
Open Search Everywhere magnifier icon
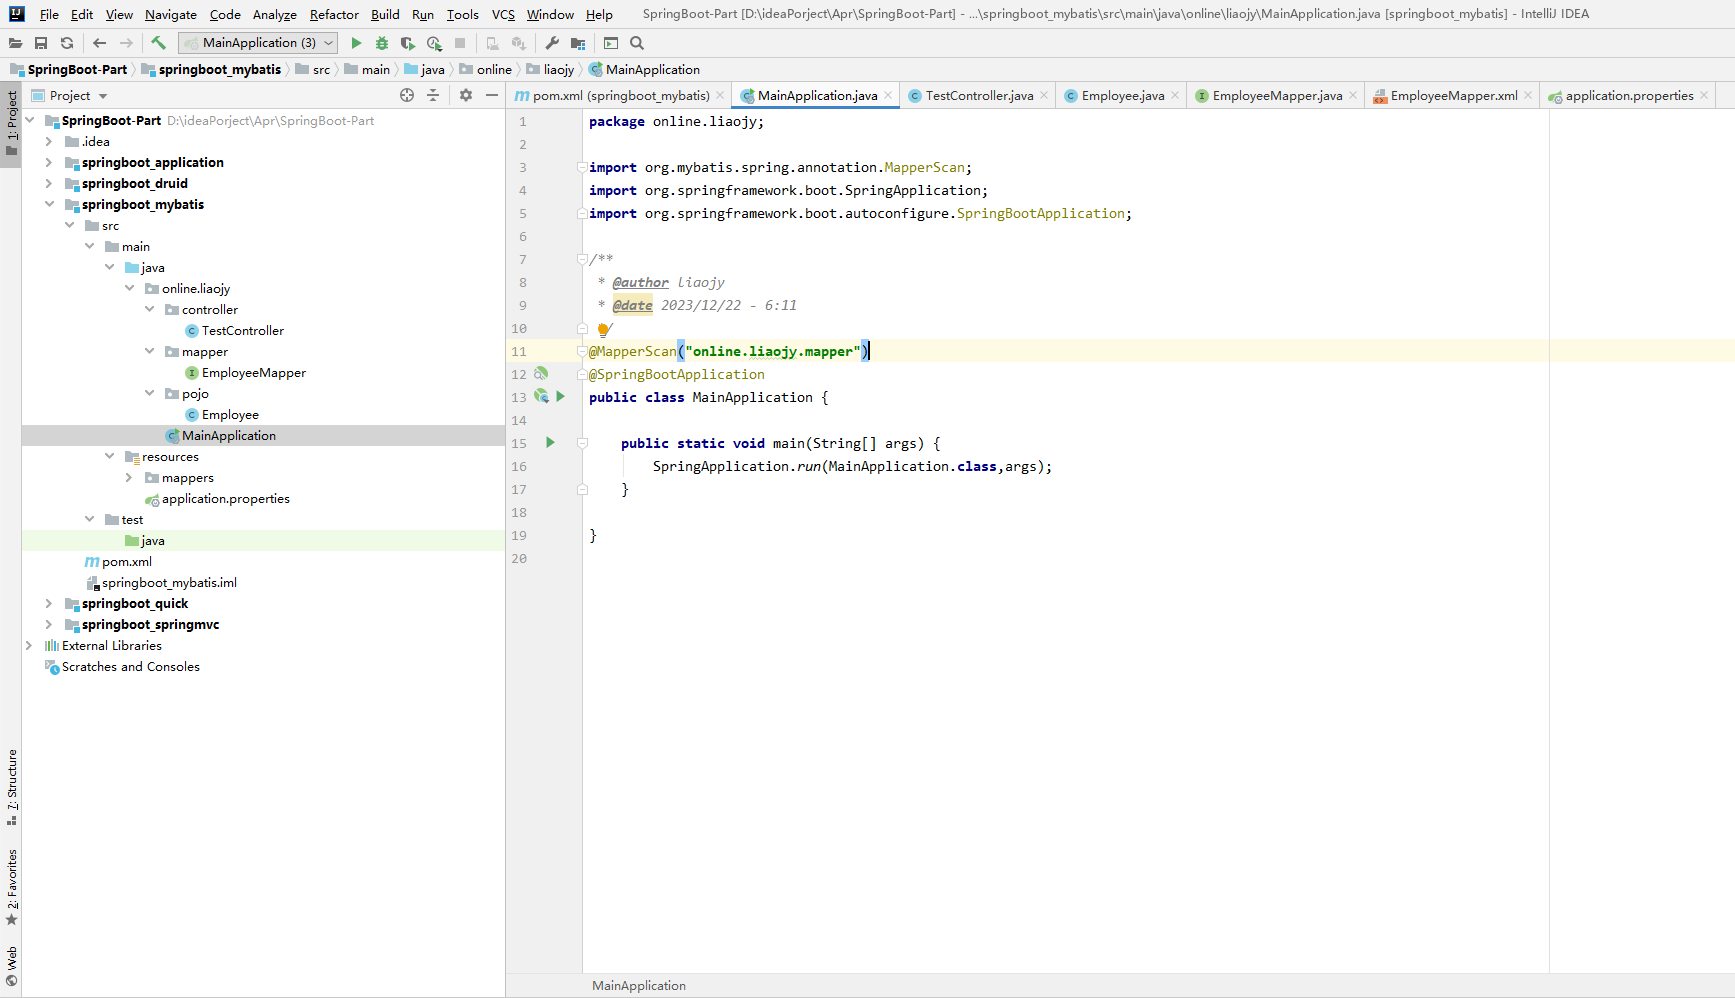[637, 43]
